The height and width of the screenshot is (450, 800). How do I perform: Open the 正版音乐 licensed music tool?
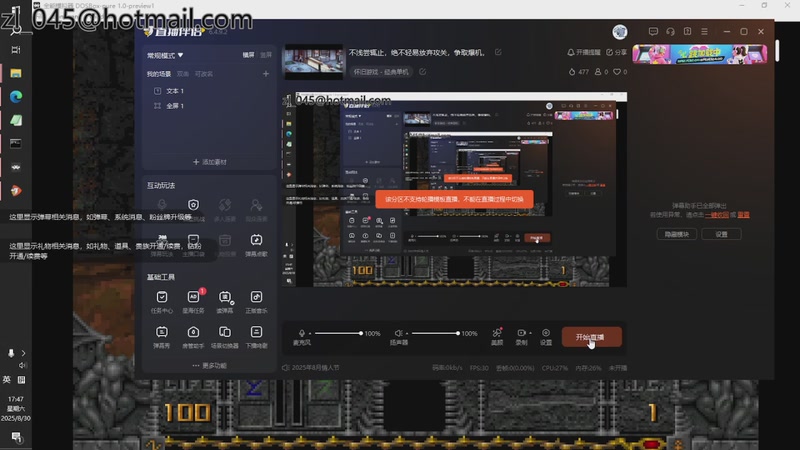click(256, 302)
